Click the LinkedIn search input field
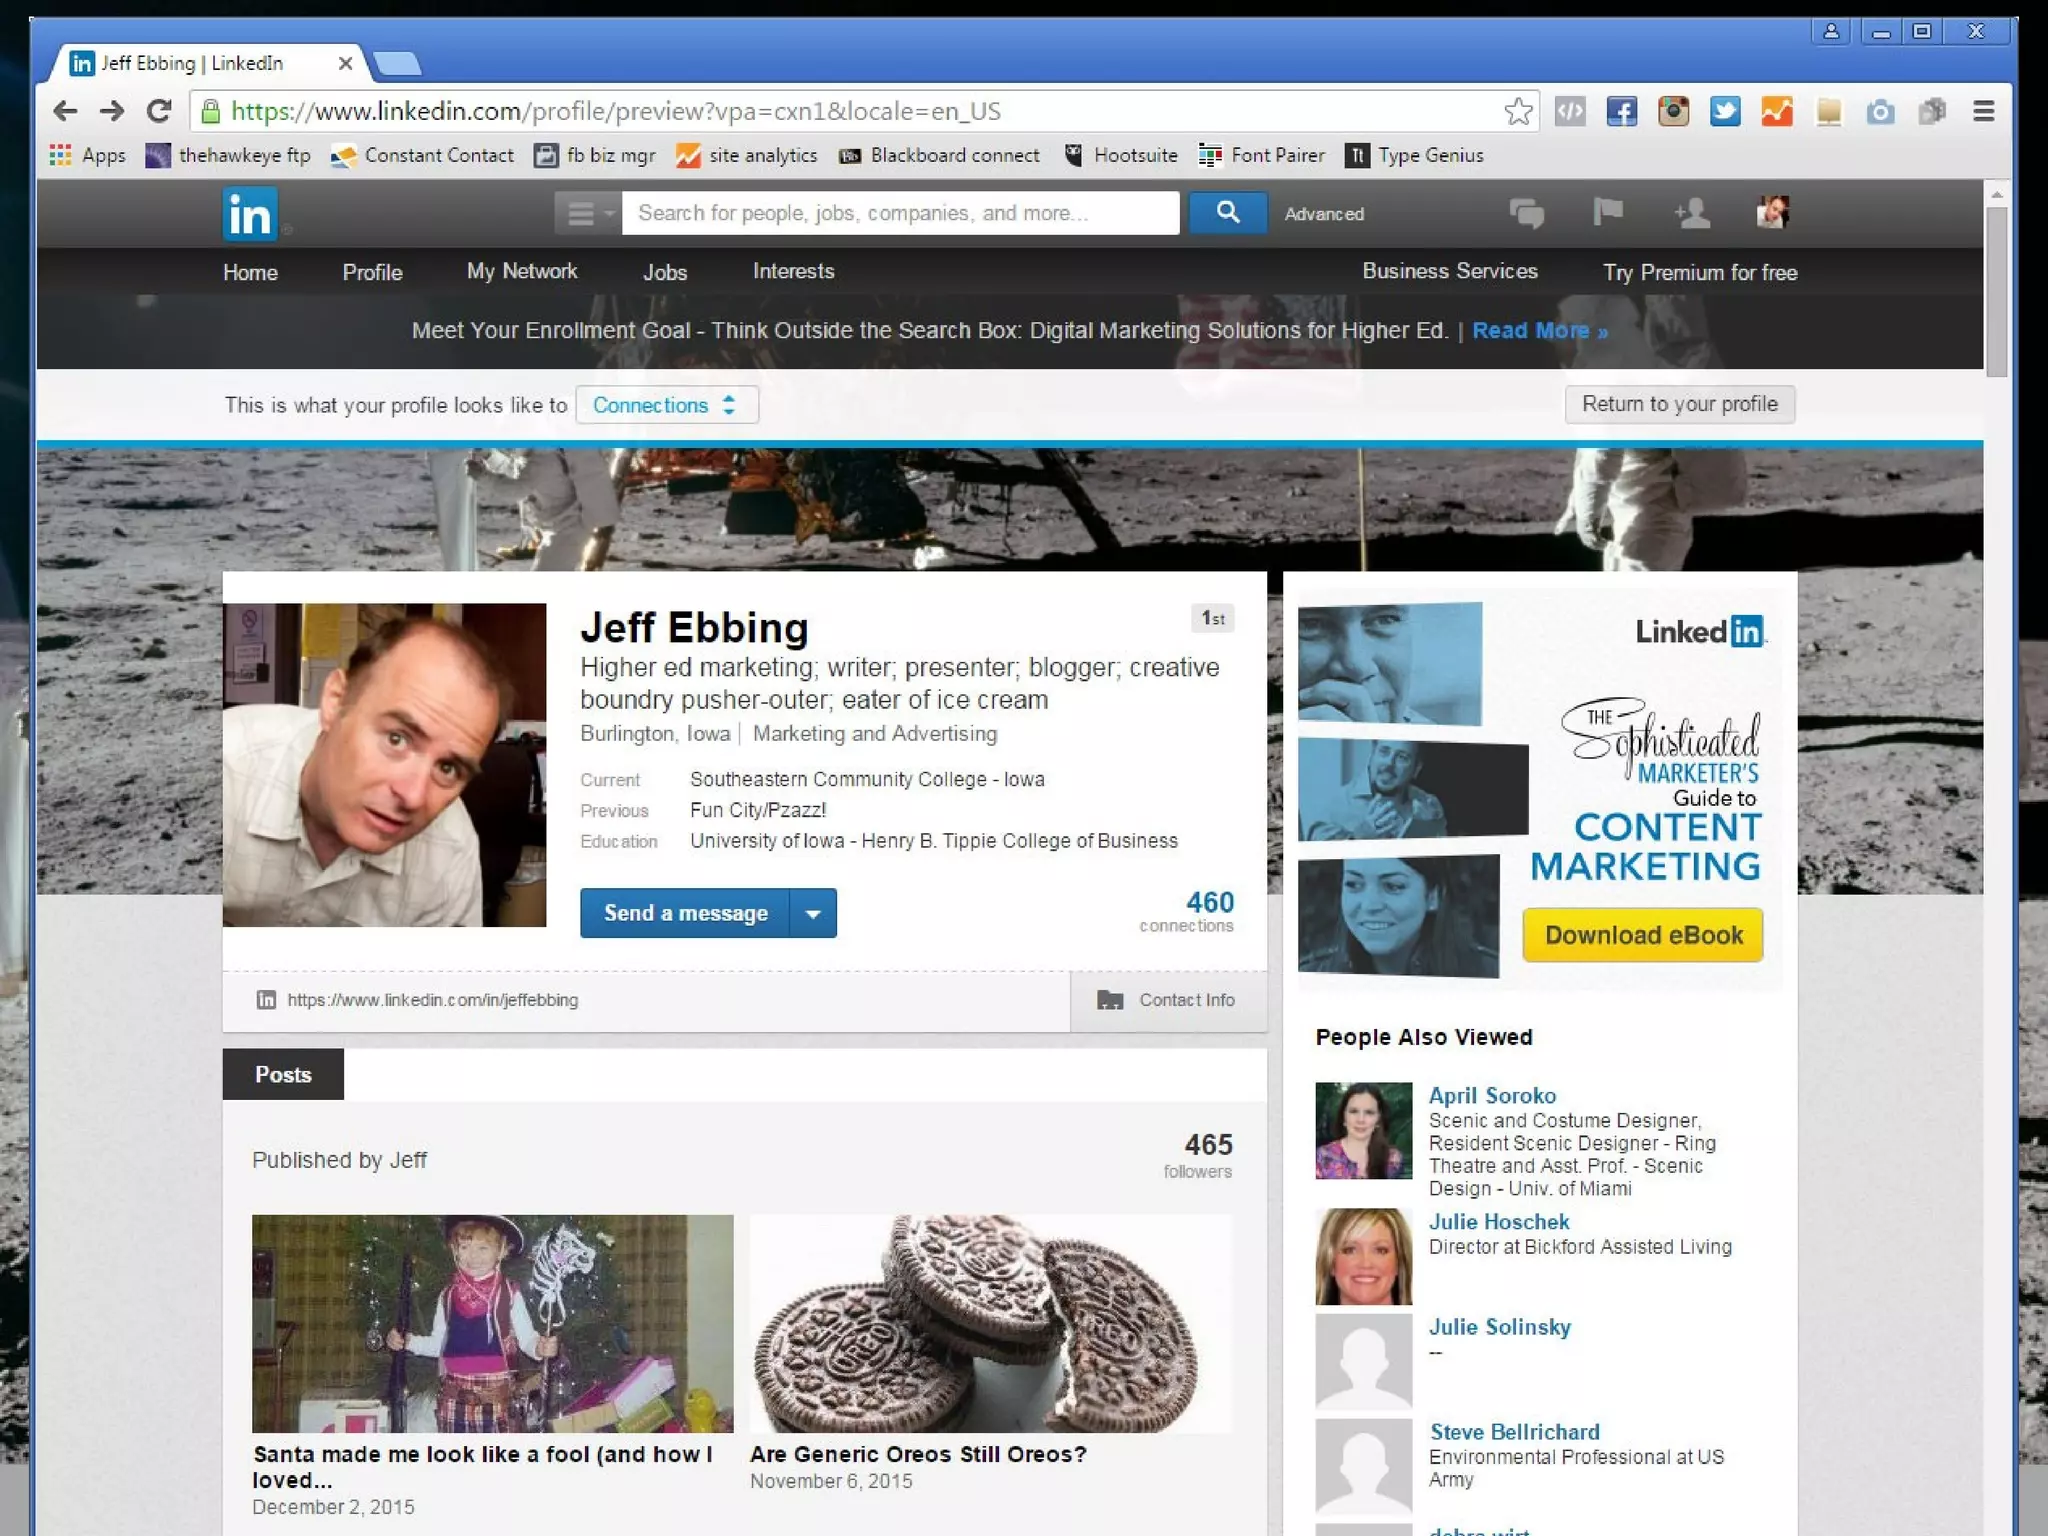This screenshot has height=1536, width=2048. click(900, 213)
